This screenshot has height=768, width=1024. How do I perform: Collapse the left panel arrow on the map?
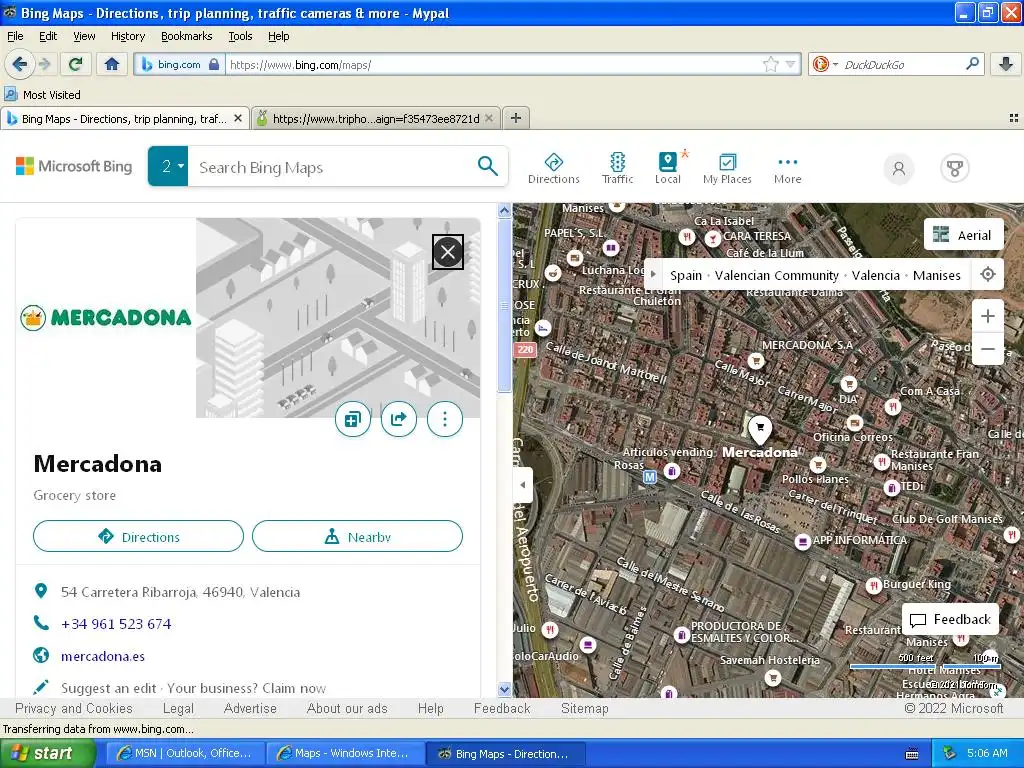point(522,485)
